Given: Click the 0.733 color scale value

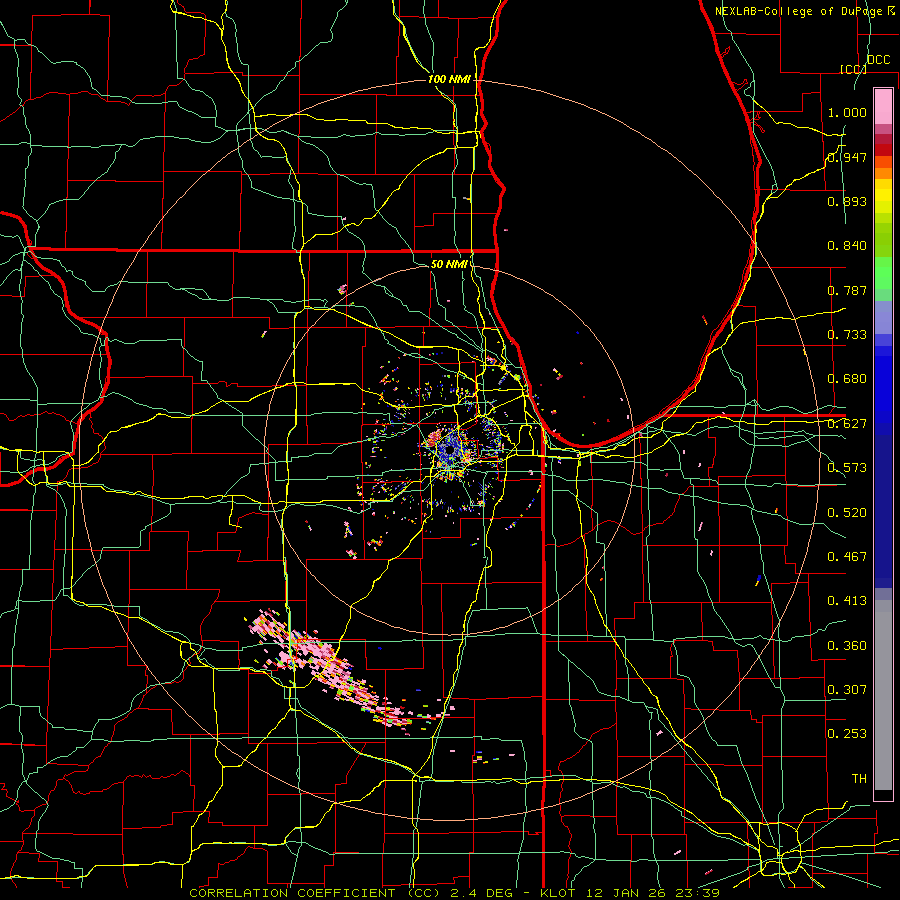Looking at the screenshot, I should 847,335.
